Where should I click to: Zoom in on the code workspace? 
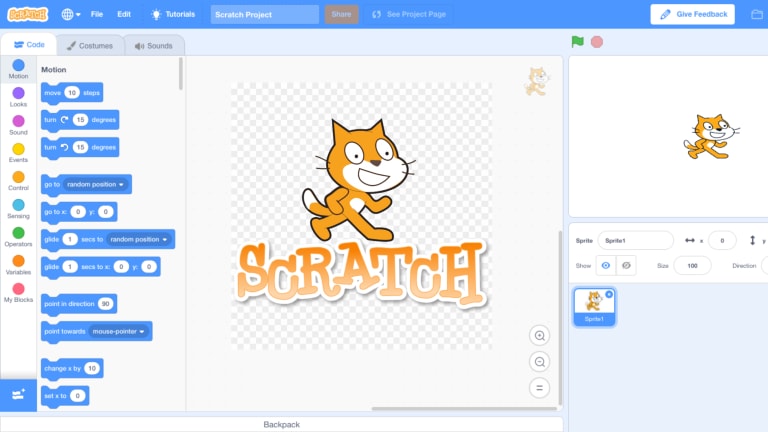tap(539, 336)
